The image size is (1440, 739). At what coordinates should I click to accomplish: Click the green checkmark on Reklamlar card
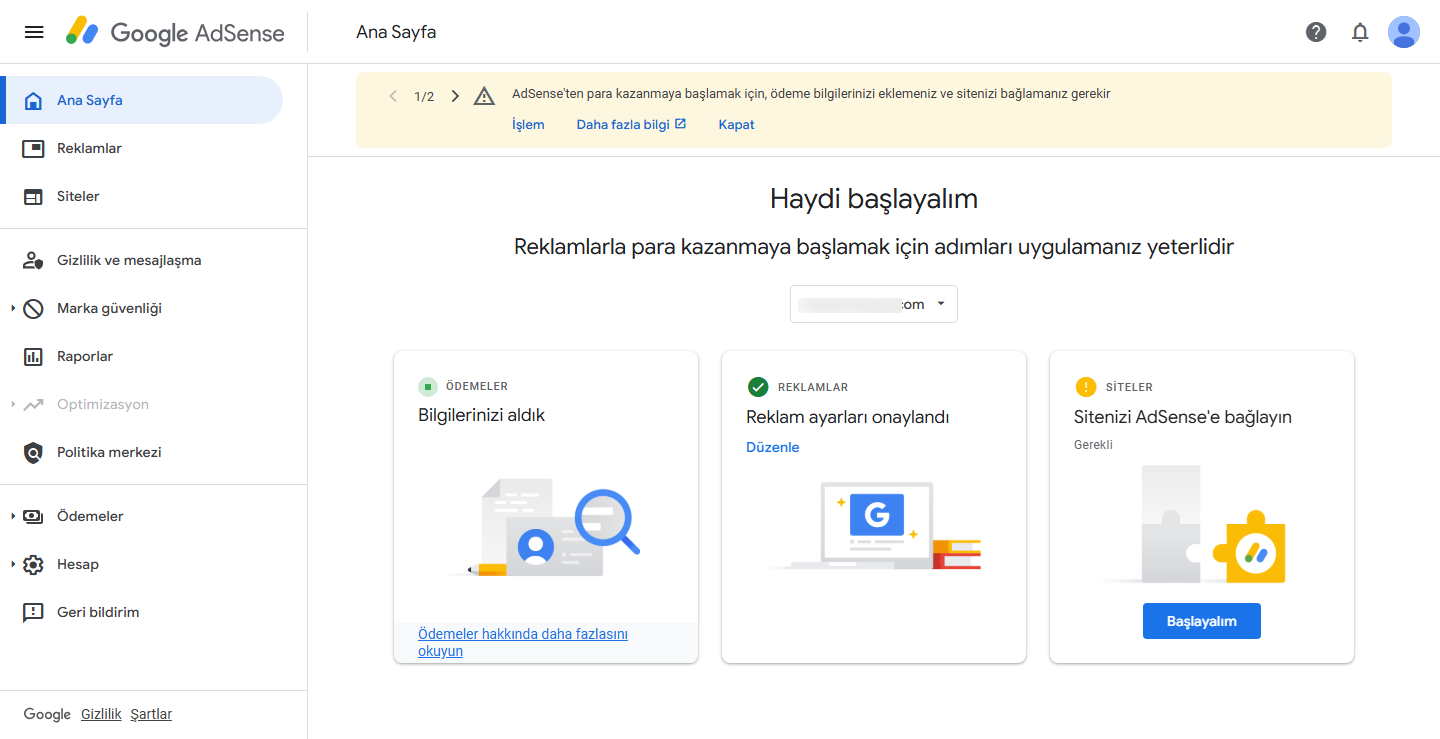click(x=758, y=387)
